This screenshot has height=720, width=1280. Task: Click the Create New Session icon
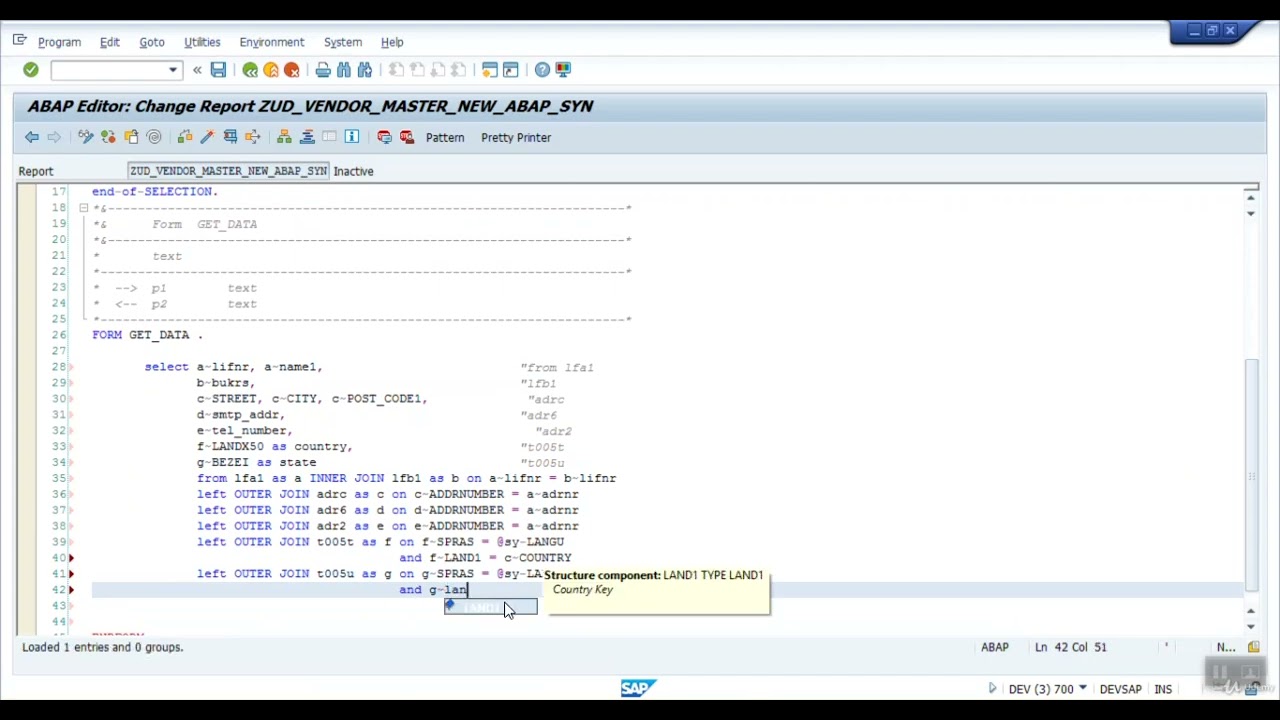(490, 70)
